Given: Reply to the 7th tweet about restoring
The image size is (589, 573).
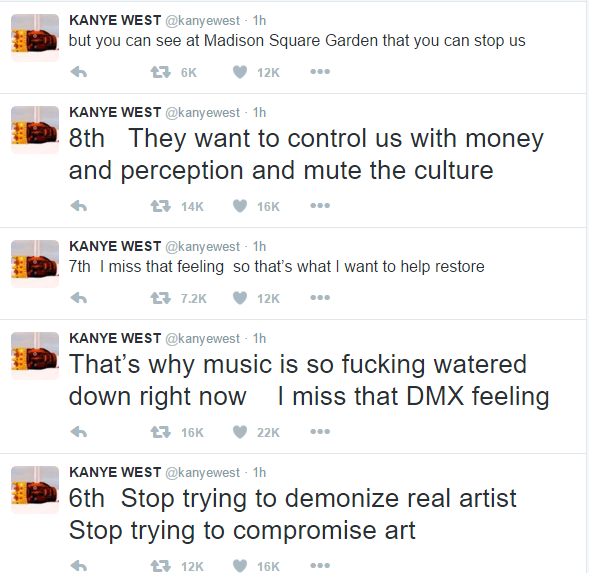Looking at the screenshot, I should [x=79, y=298].
